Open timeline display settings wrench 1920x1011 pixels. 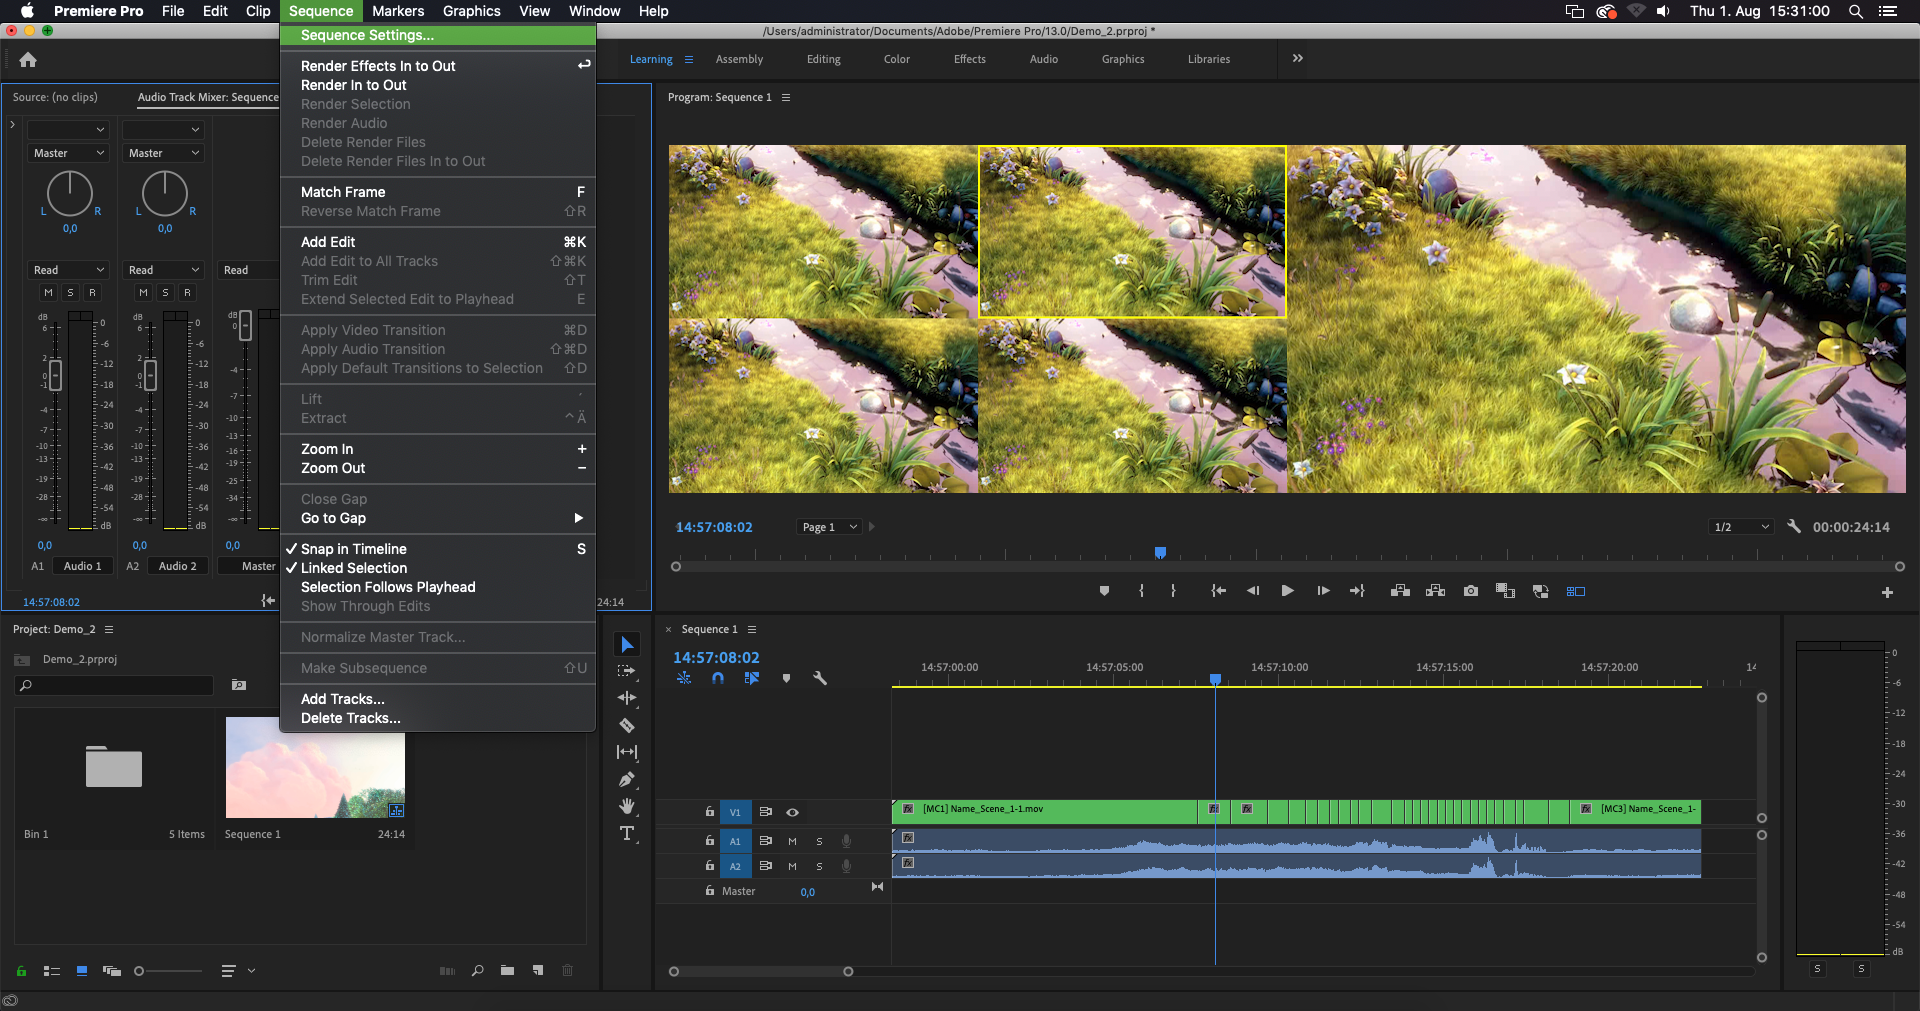(820, 678)
